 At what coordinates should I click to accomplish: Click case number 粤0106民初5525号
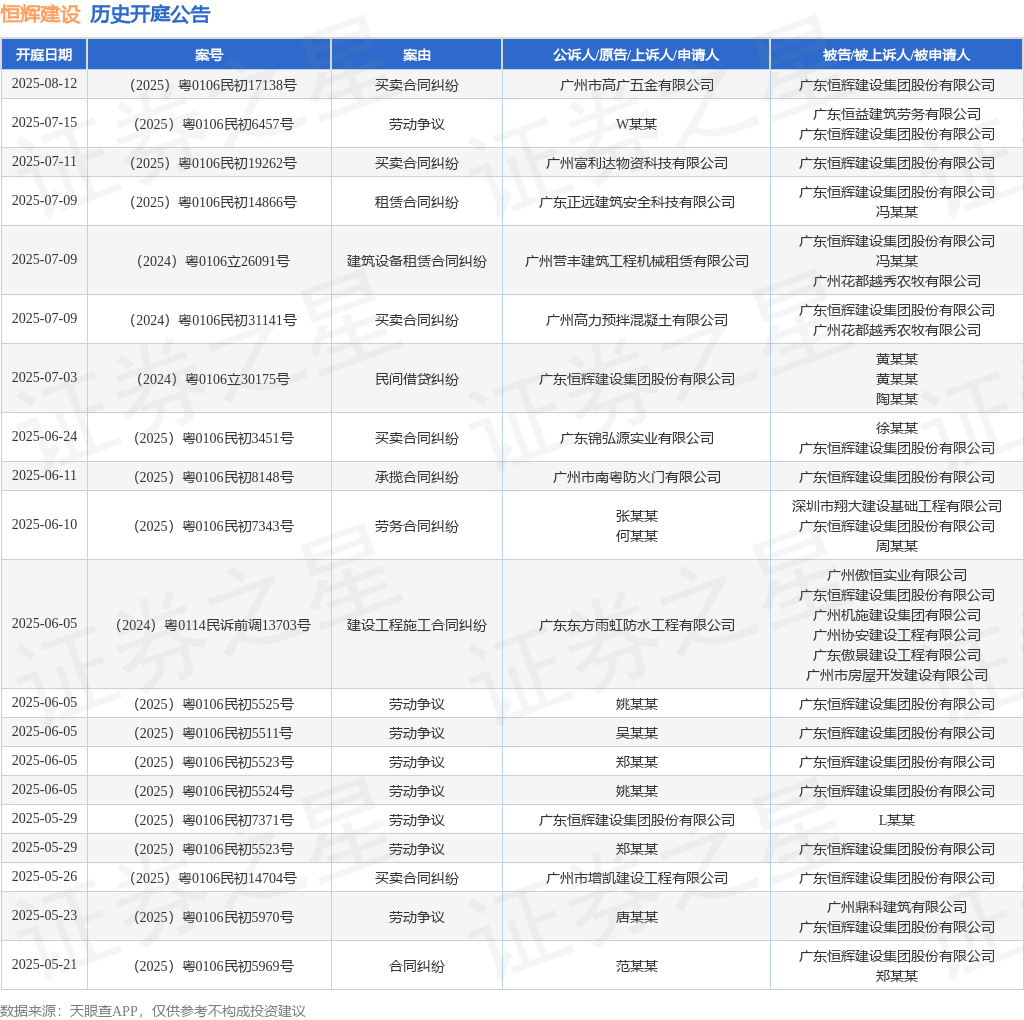213,704
